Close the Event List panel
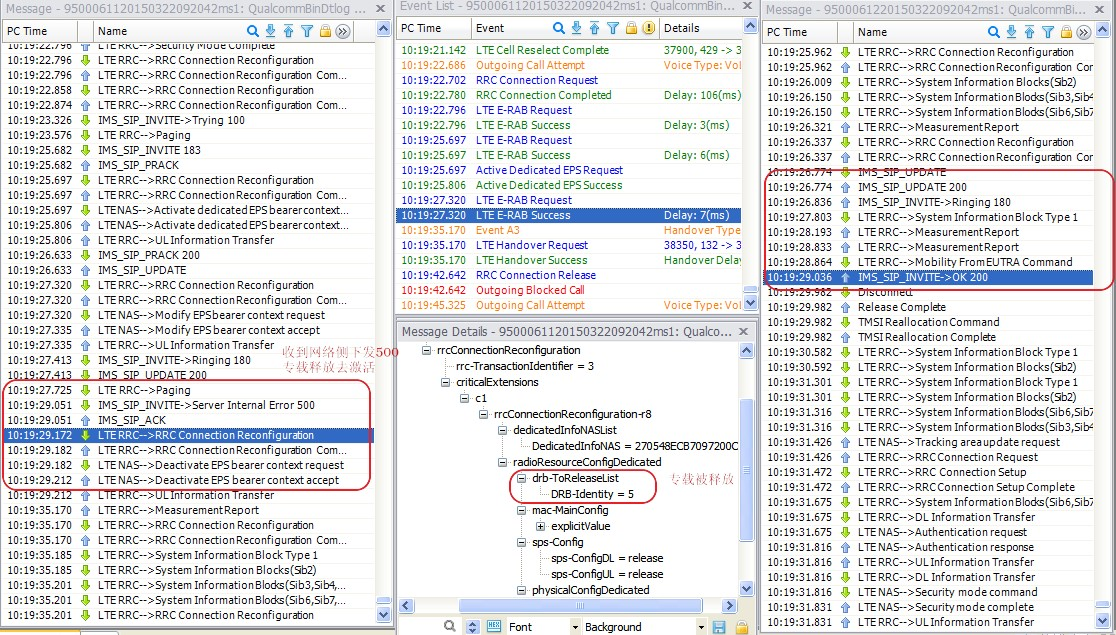The width and height of the screenshot is (1116, 635). (x=749, y=6)
